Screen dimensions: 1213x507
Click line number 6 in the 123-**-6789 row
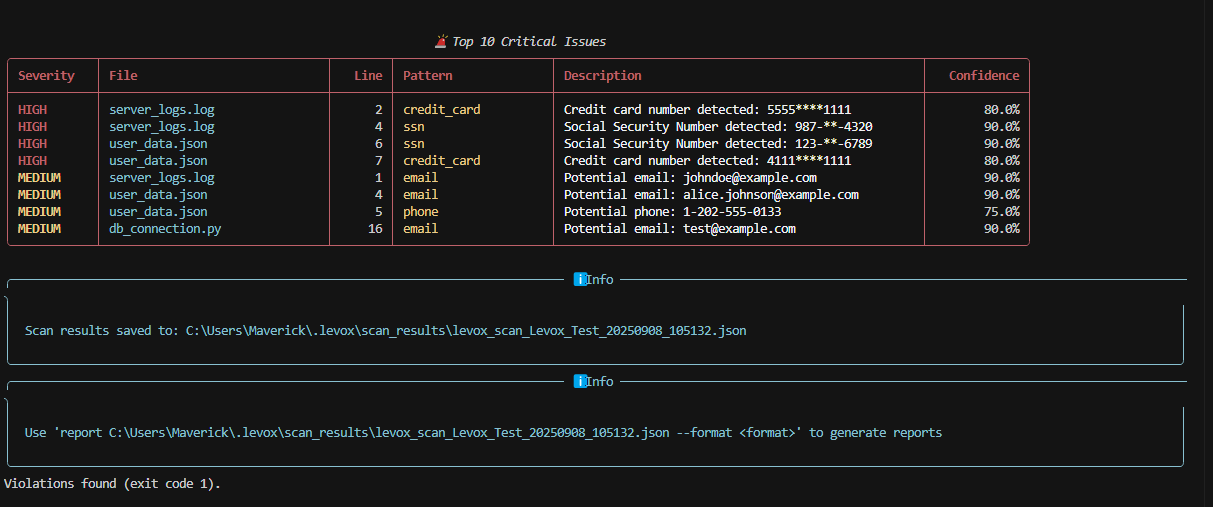(379, 144)
